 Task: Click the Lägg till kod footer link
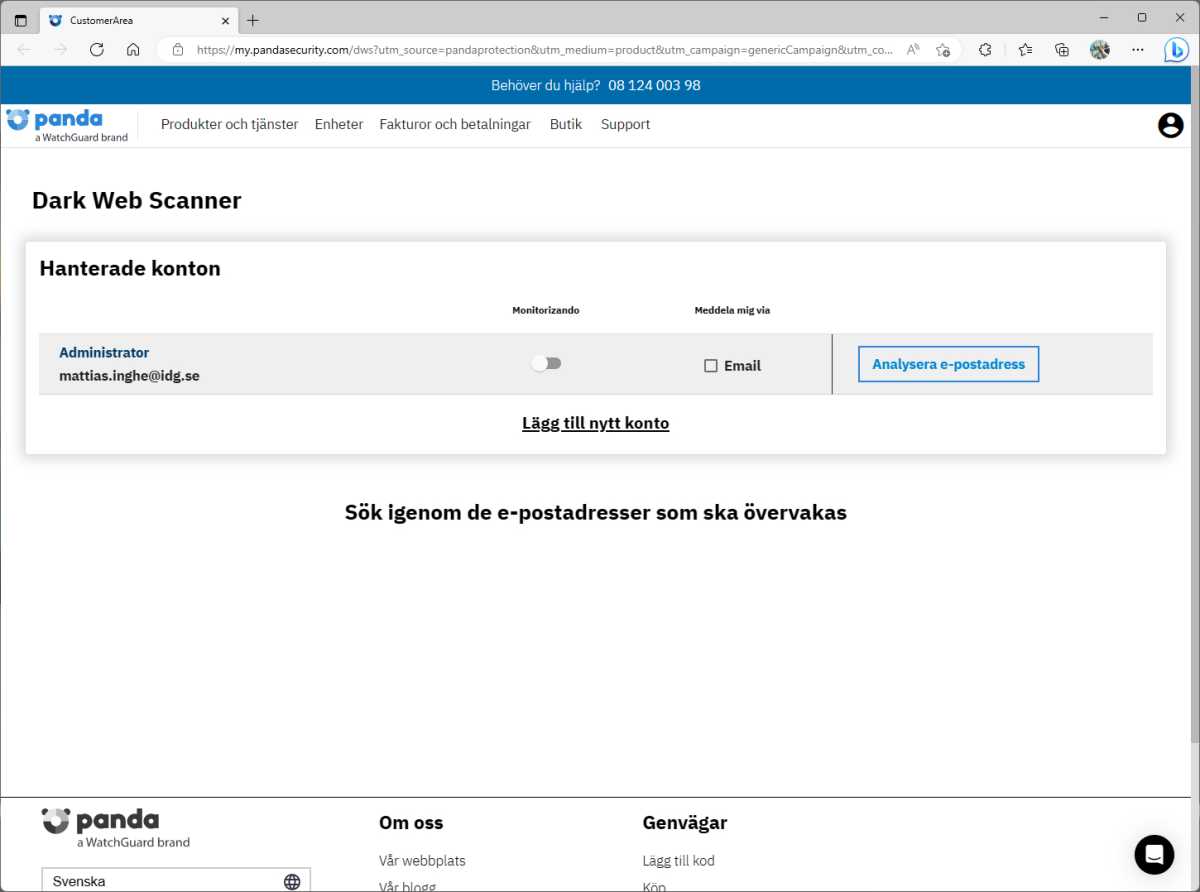[678, 860]
